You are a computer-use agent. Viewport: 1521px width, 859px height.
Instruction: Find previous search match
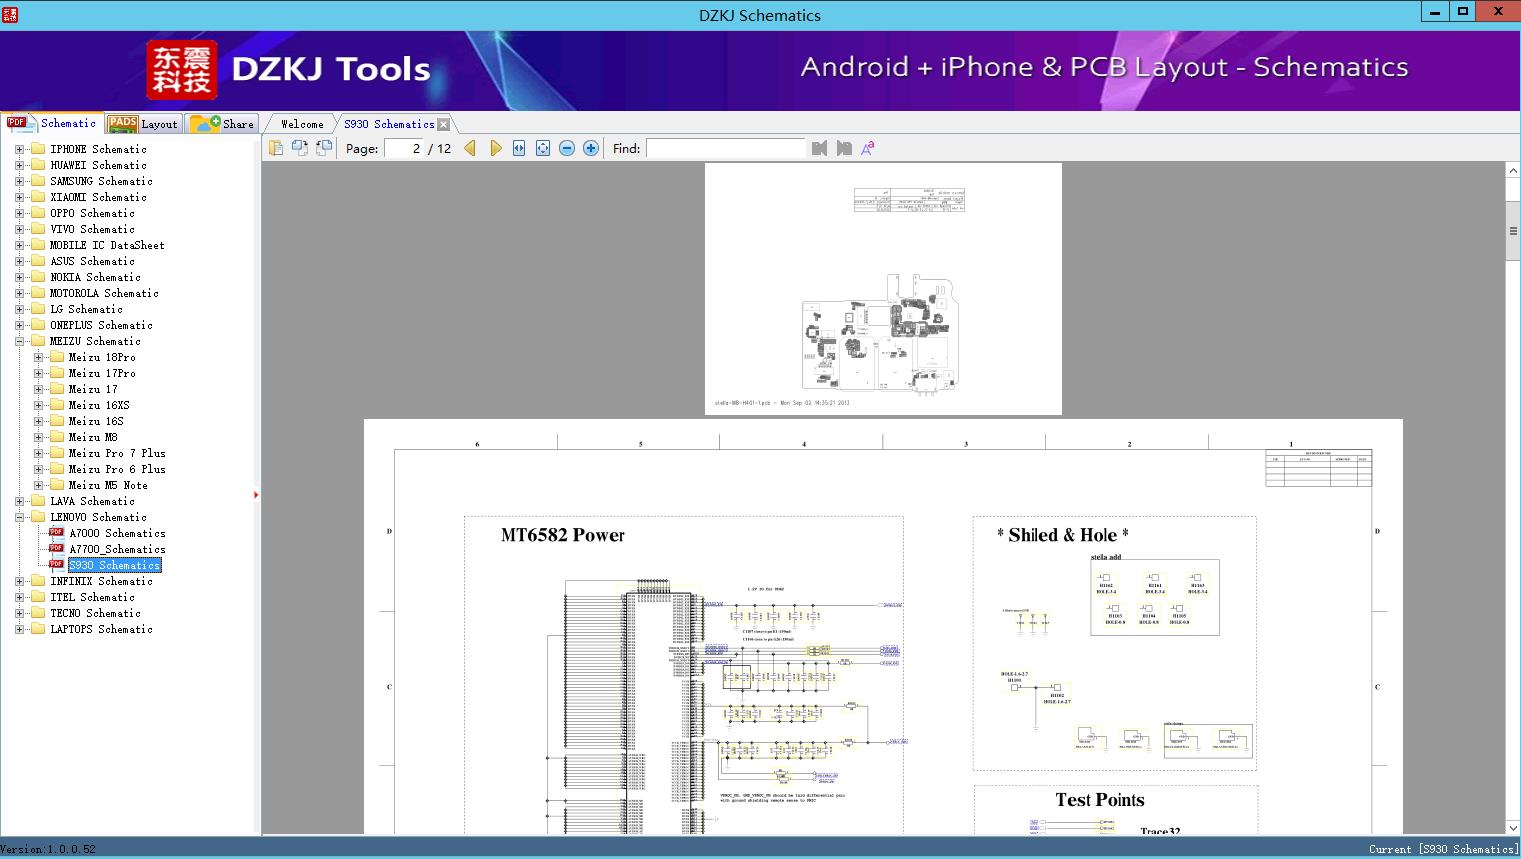point(820,148)
